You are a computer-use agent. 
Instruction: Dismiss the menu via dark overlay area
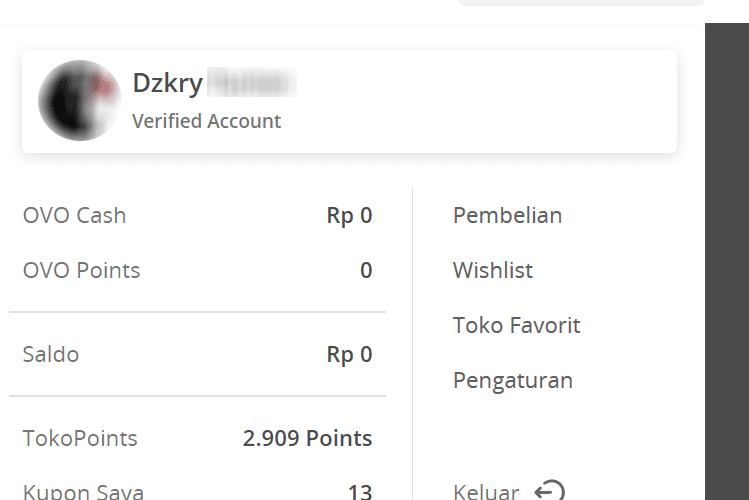727,261
